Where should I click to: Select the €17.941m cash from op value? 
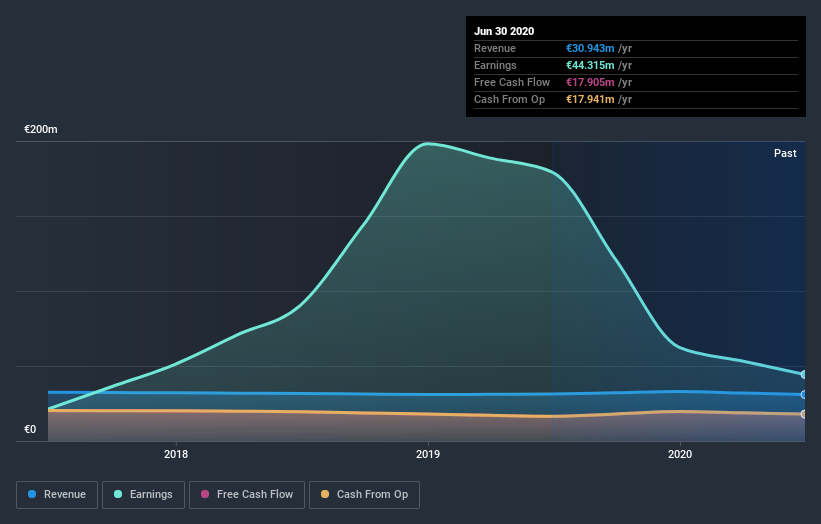point(590,99)
